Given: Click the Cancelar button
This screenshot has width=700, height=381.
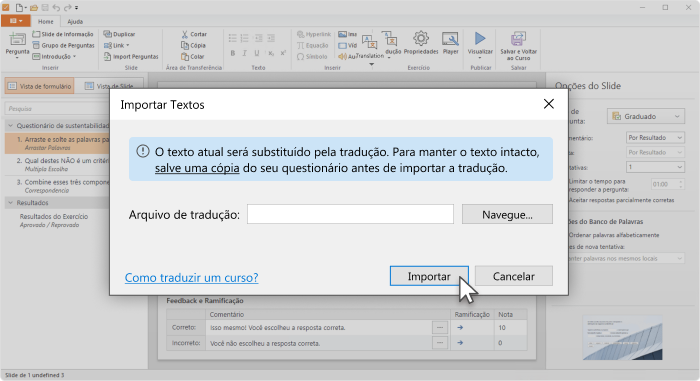Looking at the screenshot, I should click(513, 276).
